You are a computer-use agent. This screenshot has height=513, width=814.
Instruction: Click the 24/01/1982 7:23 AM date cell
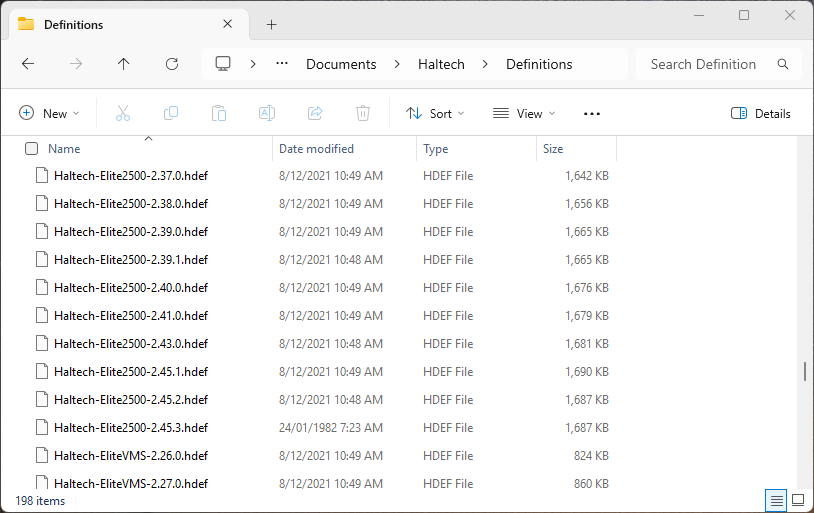tap(331, 428)
